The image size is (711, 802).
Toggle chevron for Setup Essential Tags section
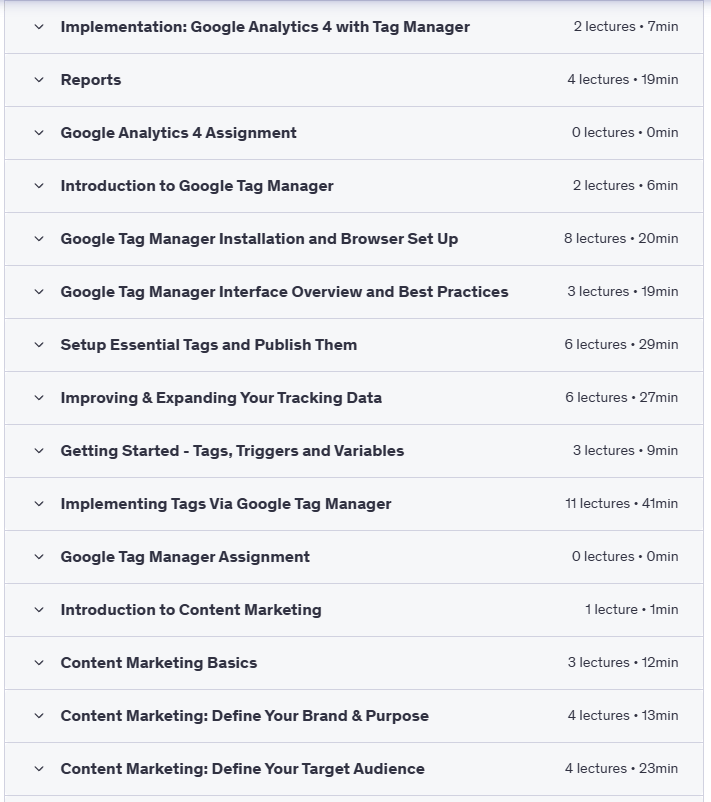(39, 345)
